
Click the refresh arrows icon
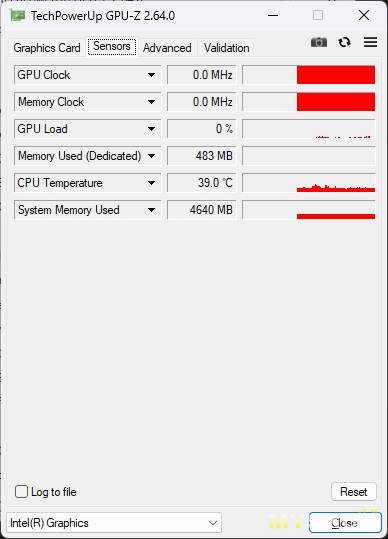(344, 42)
